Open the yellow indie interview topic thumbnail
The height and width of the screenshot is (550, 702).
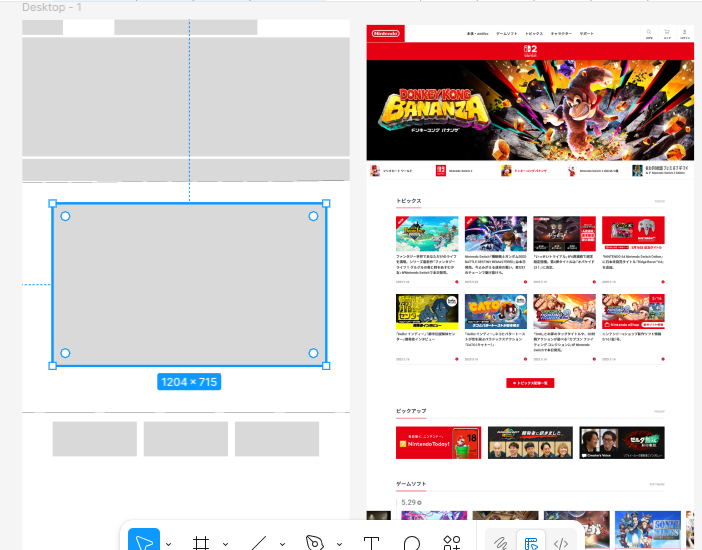pos(427,312)
